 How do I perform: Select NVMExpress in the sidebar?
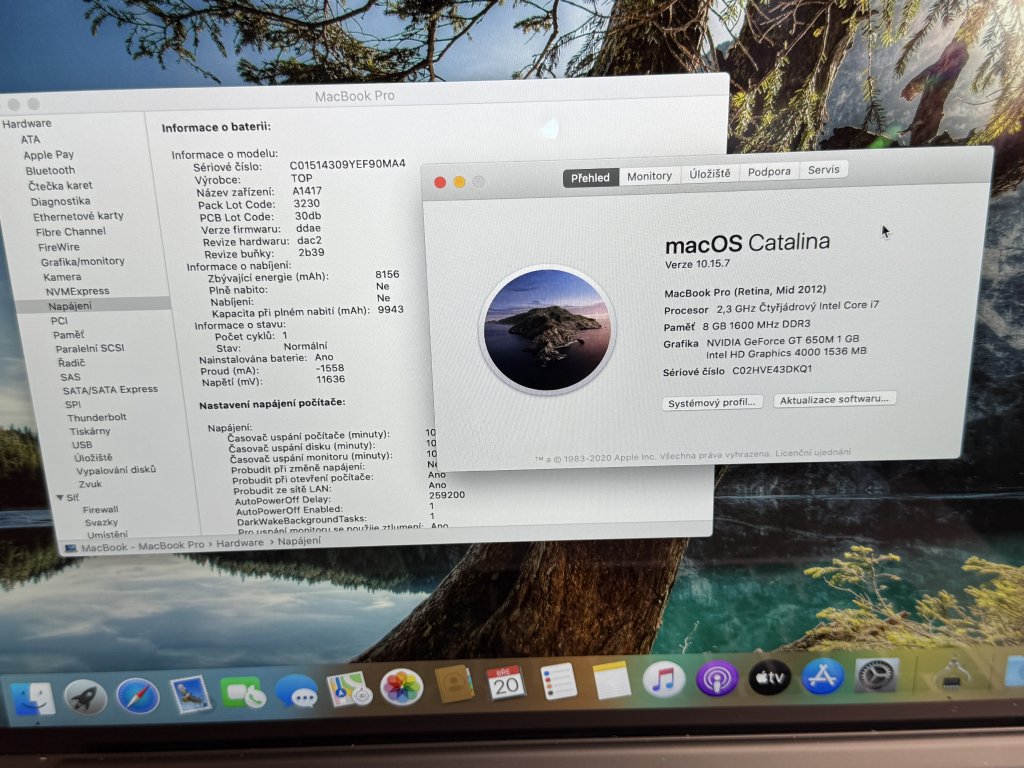[x=77, y=291]
